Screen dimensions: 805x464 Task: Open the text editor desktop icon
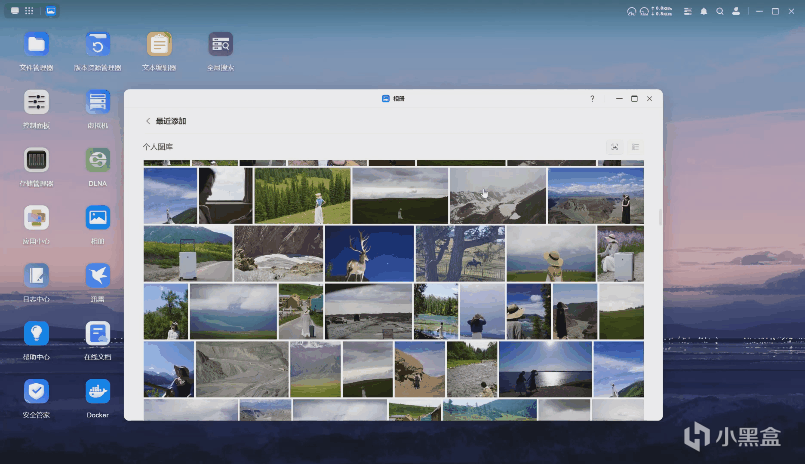[x=159, y=44]
